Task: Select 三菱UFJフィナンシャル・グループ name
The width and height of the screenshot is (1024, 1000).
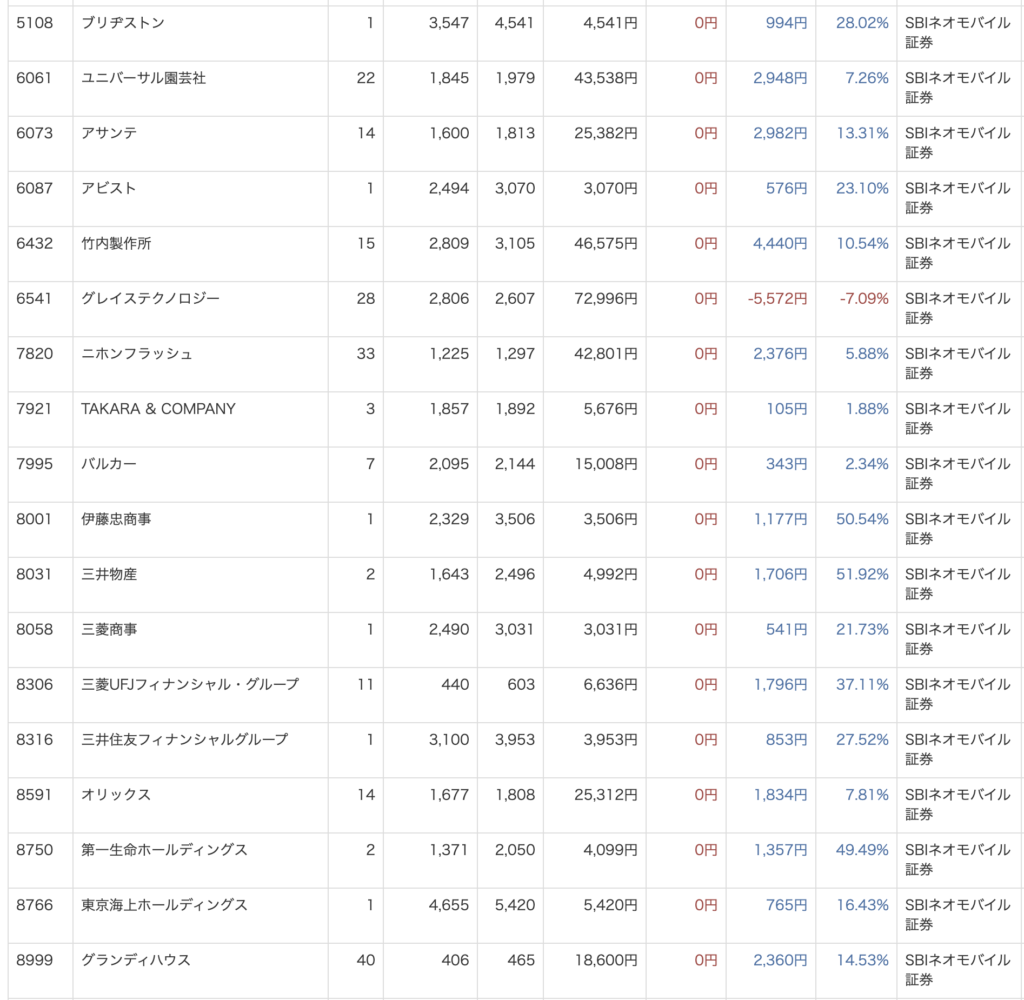Action: pyautogui.click(x=190, y=685)
